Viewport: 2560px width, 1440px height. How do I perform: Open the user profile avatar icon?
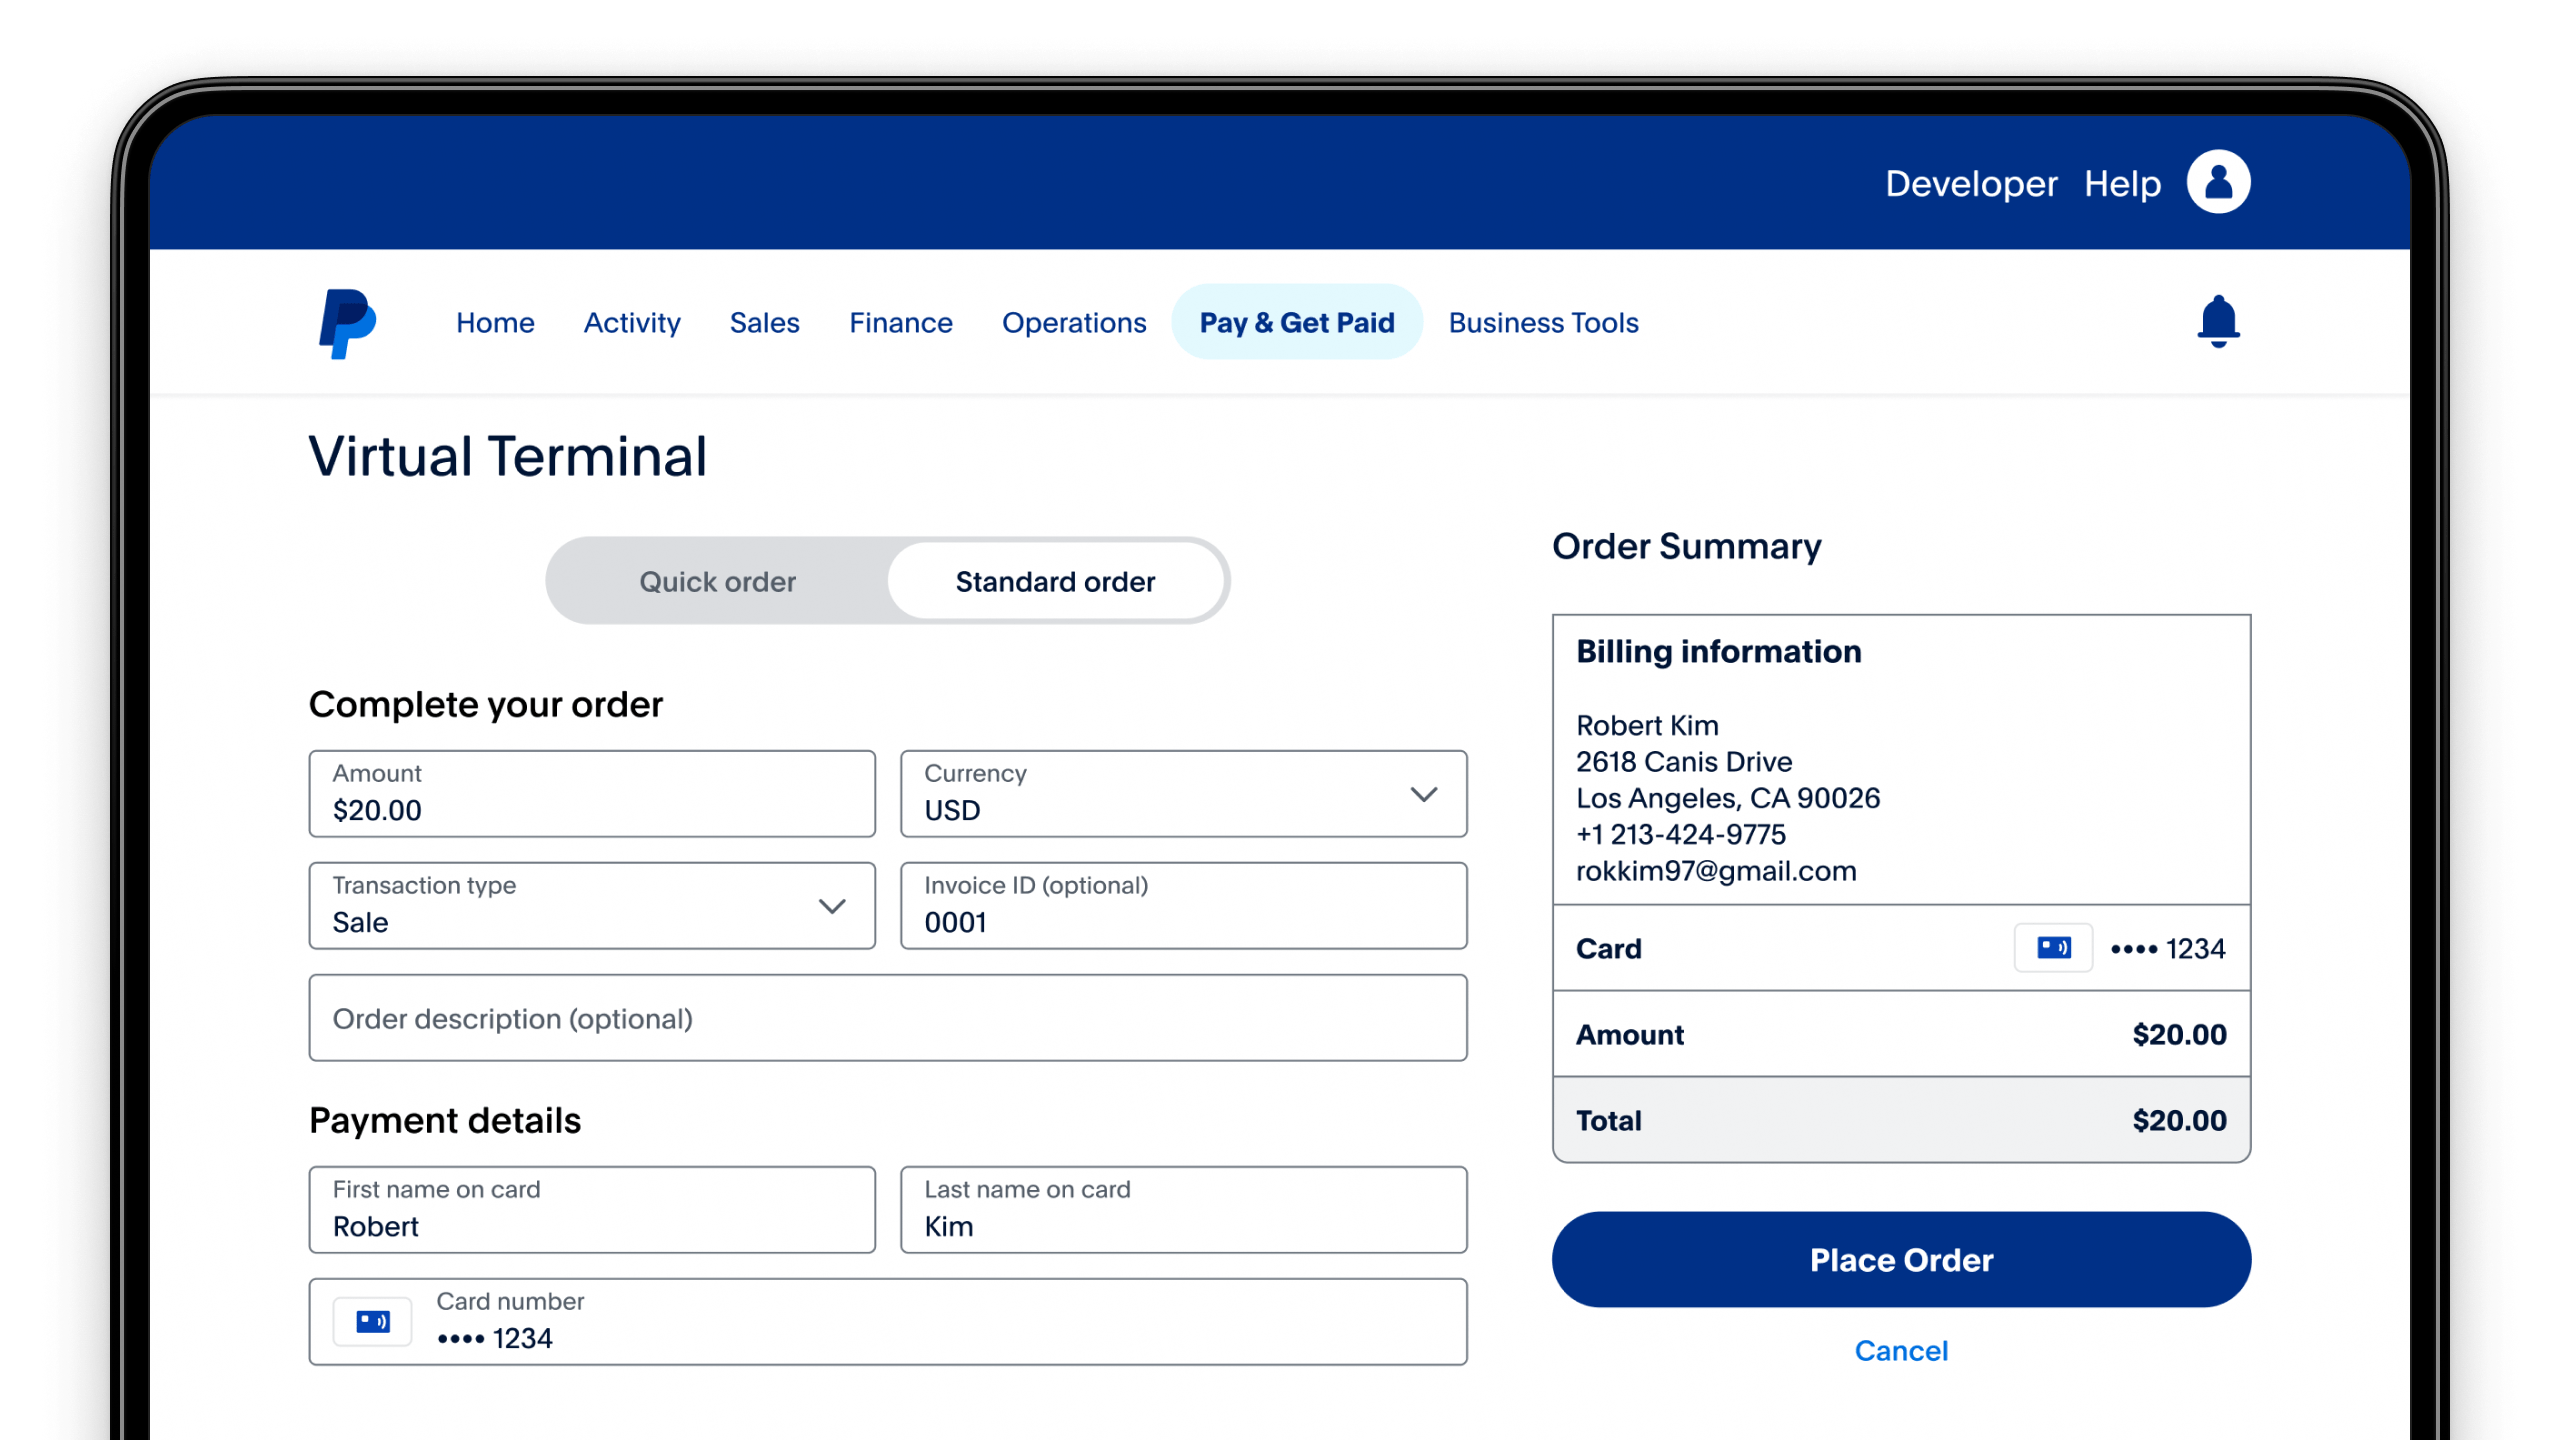pyautogui.click(x=2217, y=182)
